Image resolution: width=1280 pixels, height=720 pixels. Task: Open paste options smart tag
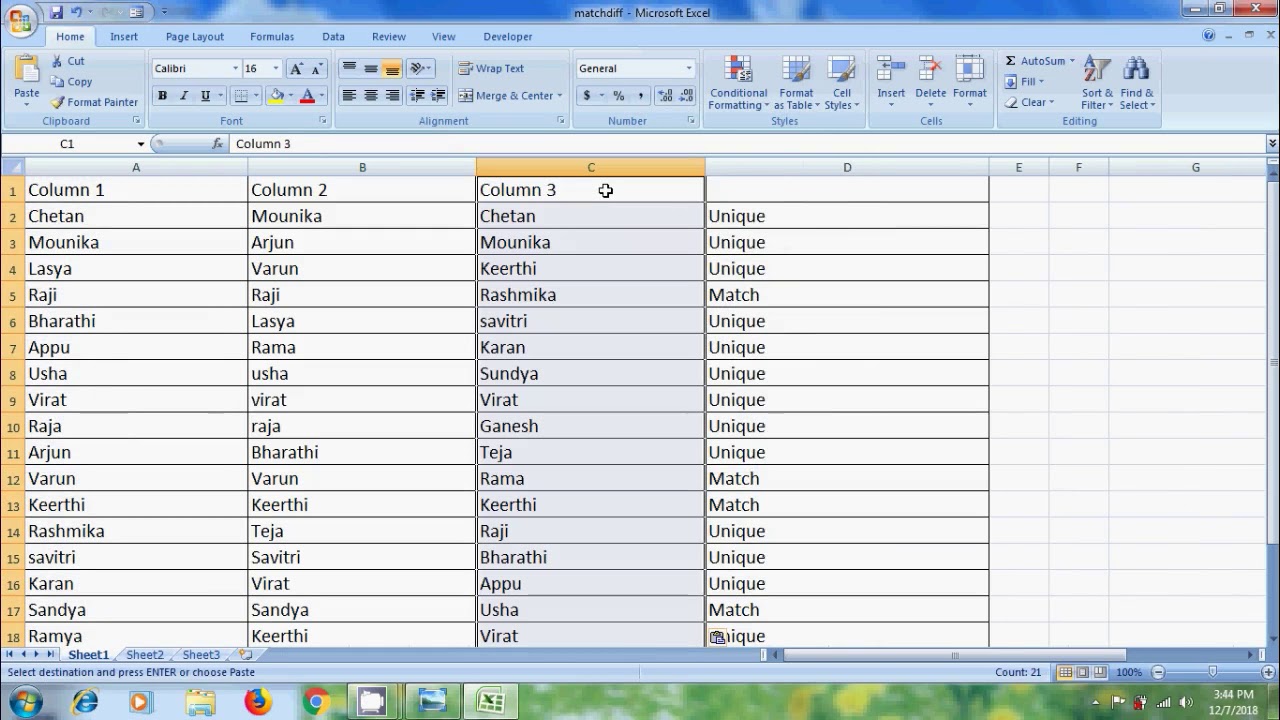click(x=717, y=637)
